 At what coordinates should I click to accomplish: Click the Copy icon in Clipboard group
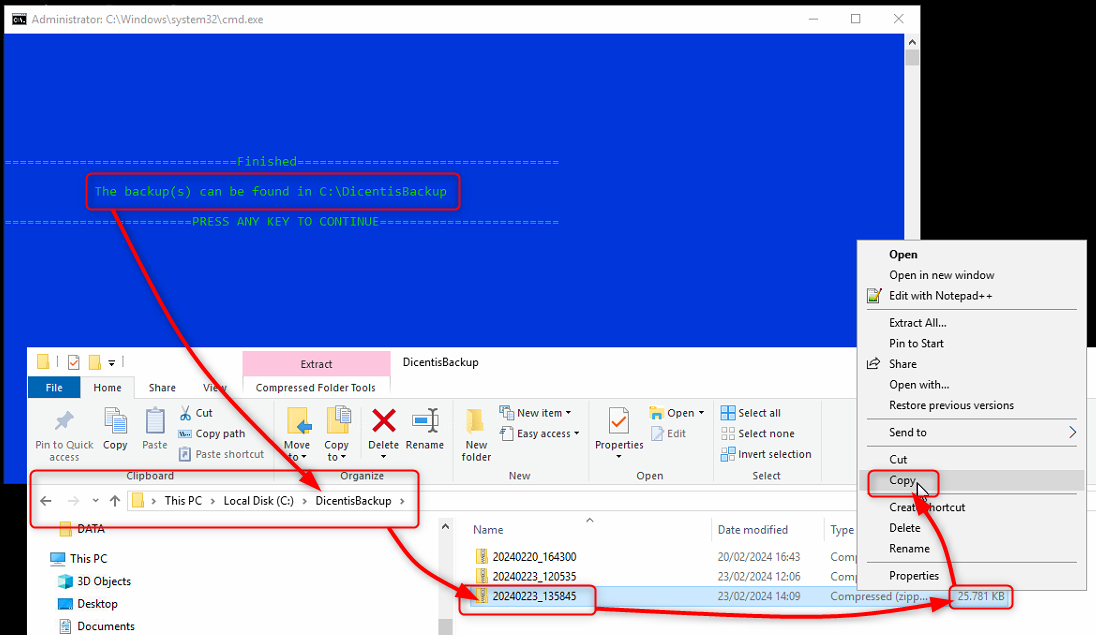tap(115, 421)
